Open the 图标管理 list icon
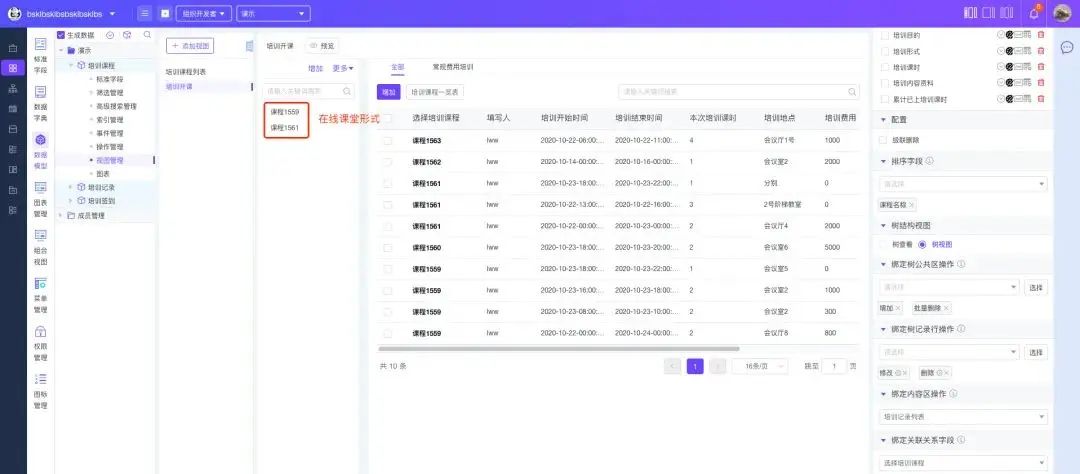Viewport: 1080px width, 474px height. coord(41,379)
